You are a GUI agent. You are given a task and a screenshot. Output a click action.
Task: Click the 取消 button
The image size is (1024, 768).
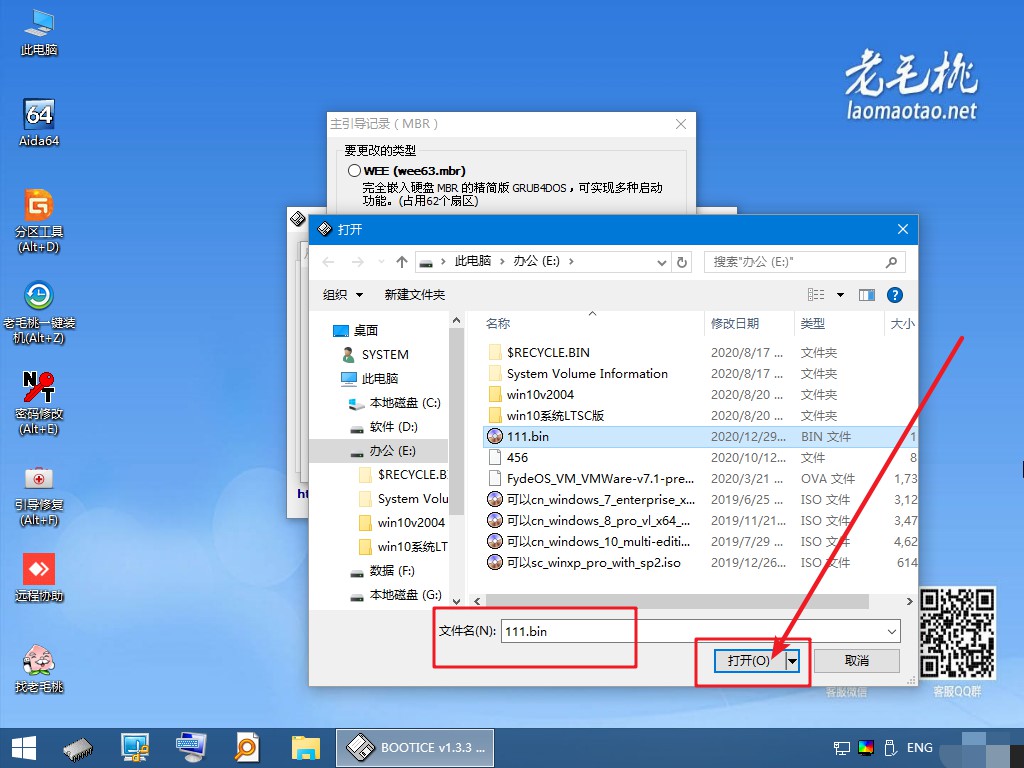[x=857, y=661]
